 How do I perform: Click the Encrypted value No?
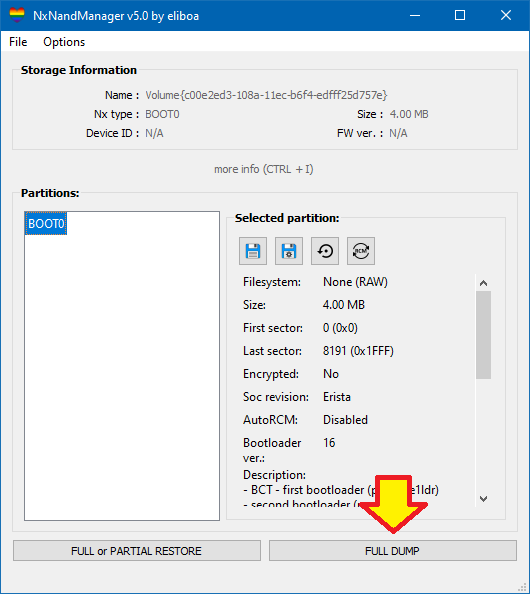coord(331,374)
